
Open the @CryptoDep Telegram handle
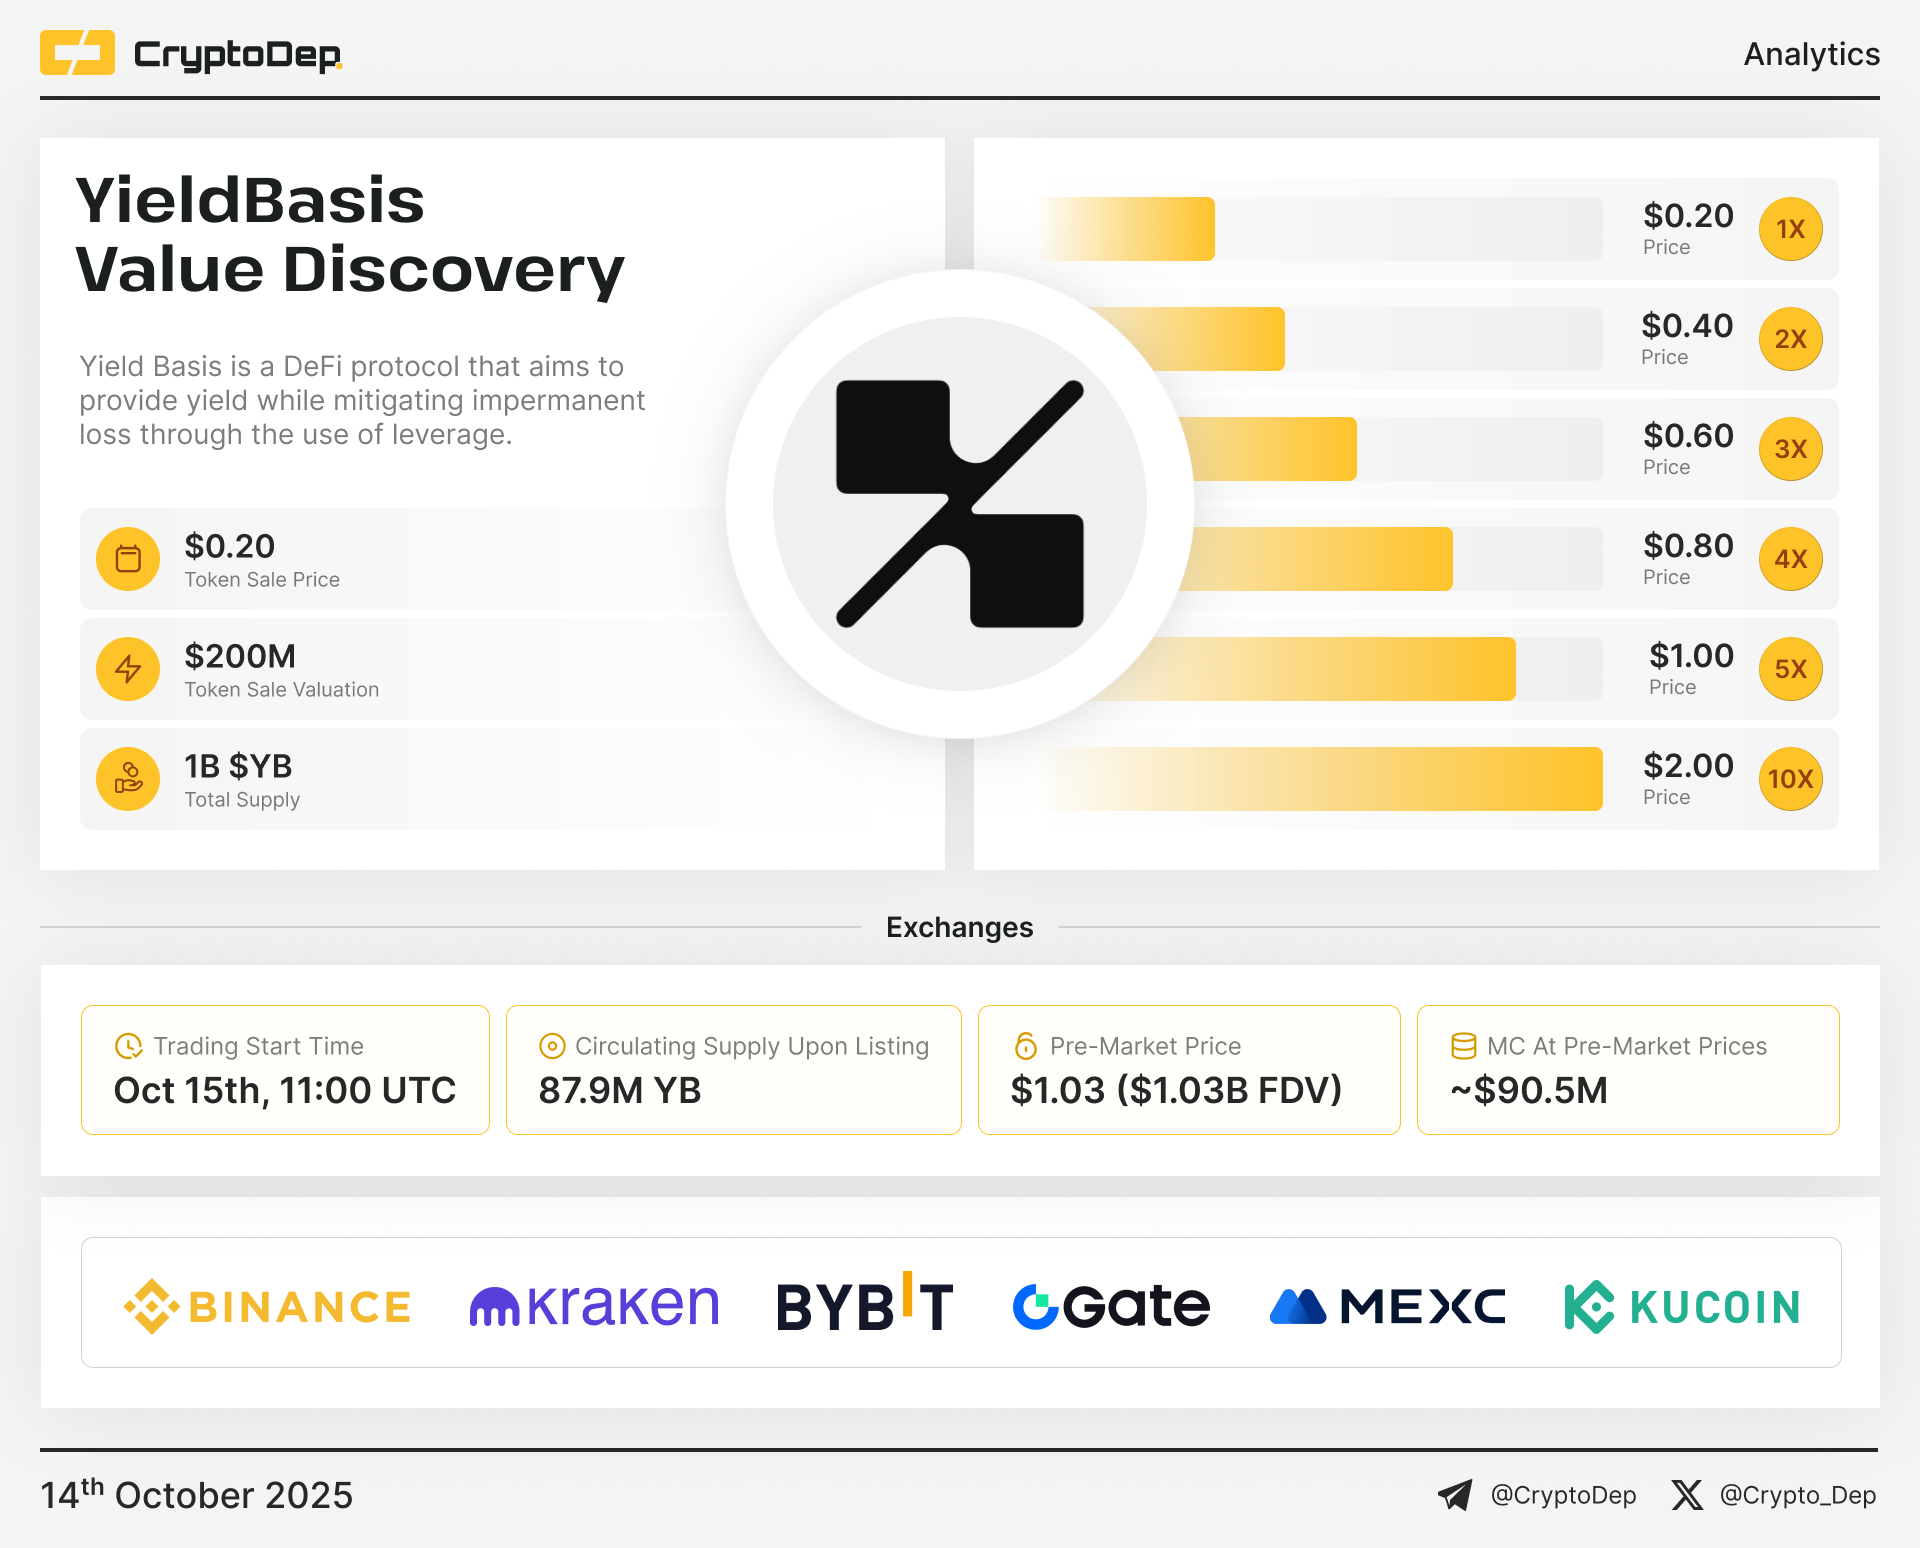tap(1563, 1495)
